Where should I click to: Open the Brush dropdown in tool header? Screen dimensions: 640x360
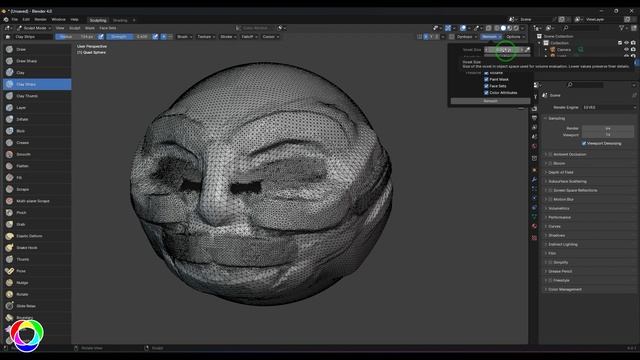[x=184, y=37]
